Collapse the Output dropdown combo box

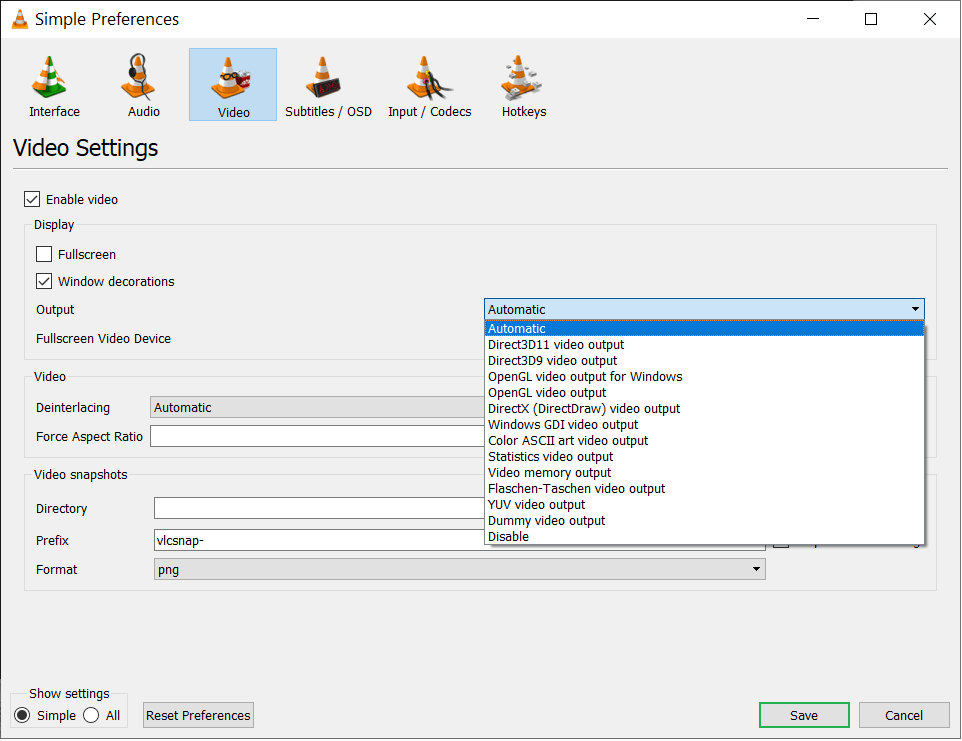[704, 309]
